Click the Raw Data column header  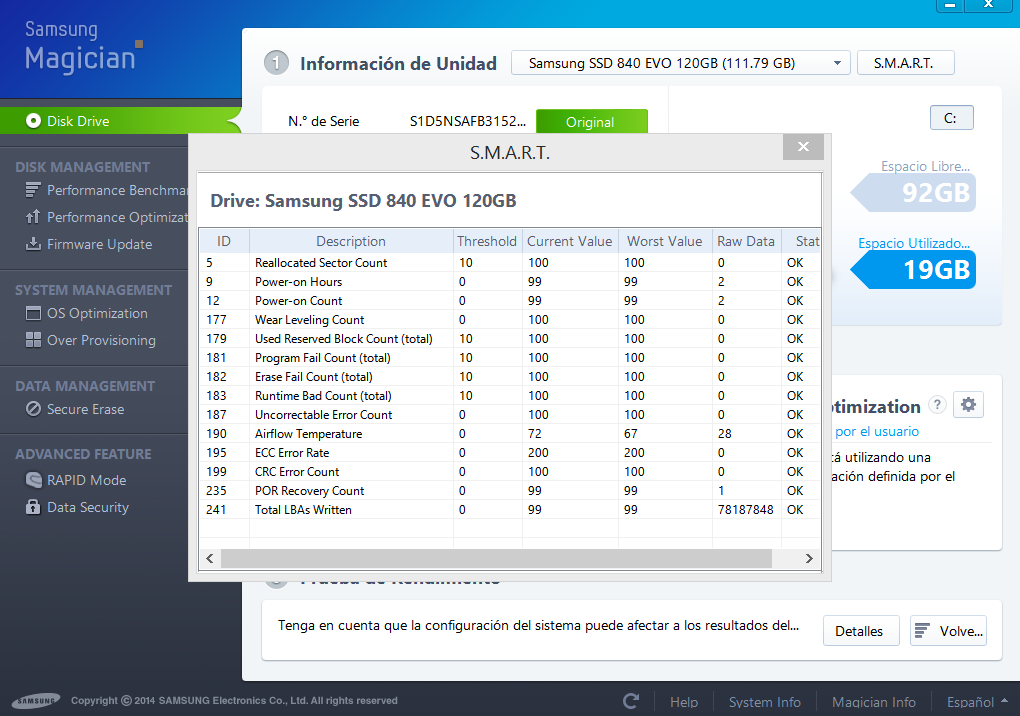(x=746, y=241)
